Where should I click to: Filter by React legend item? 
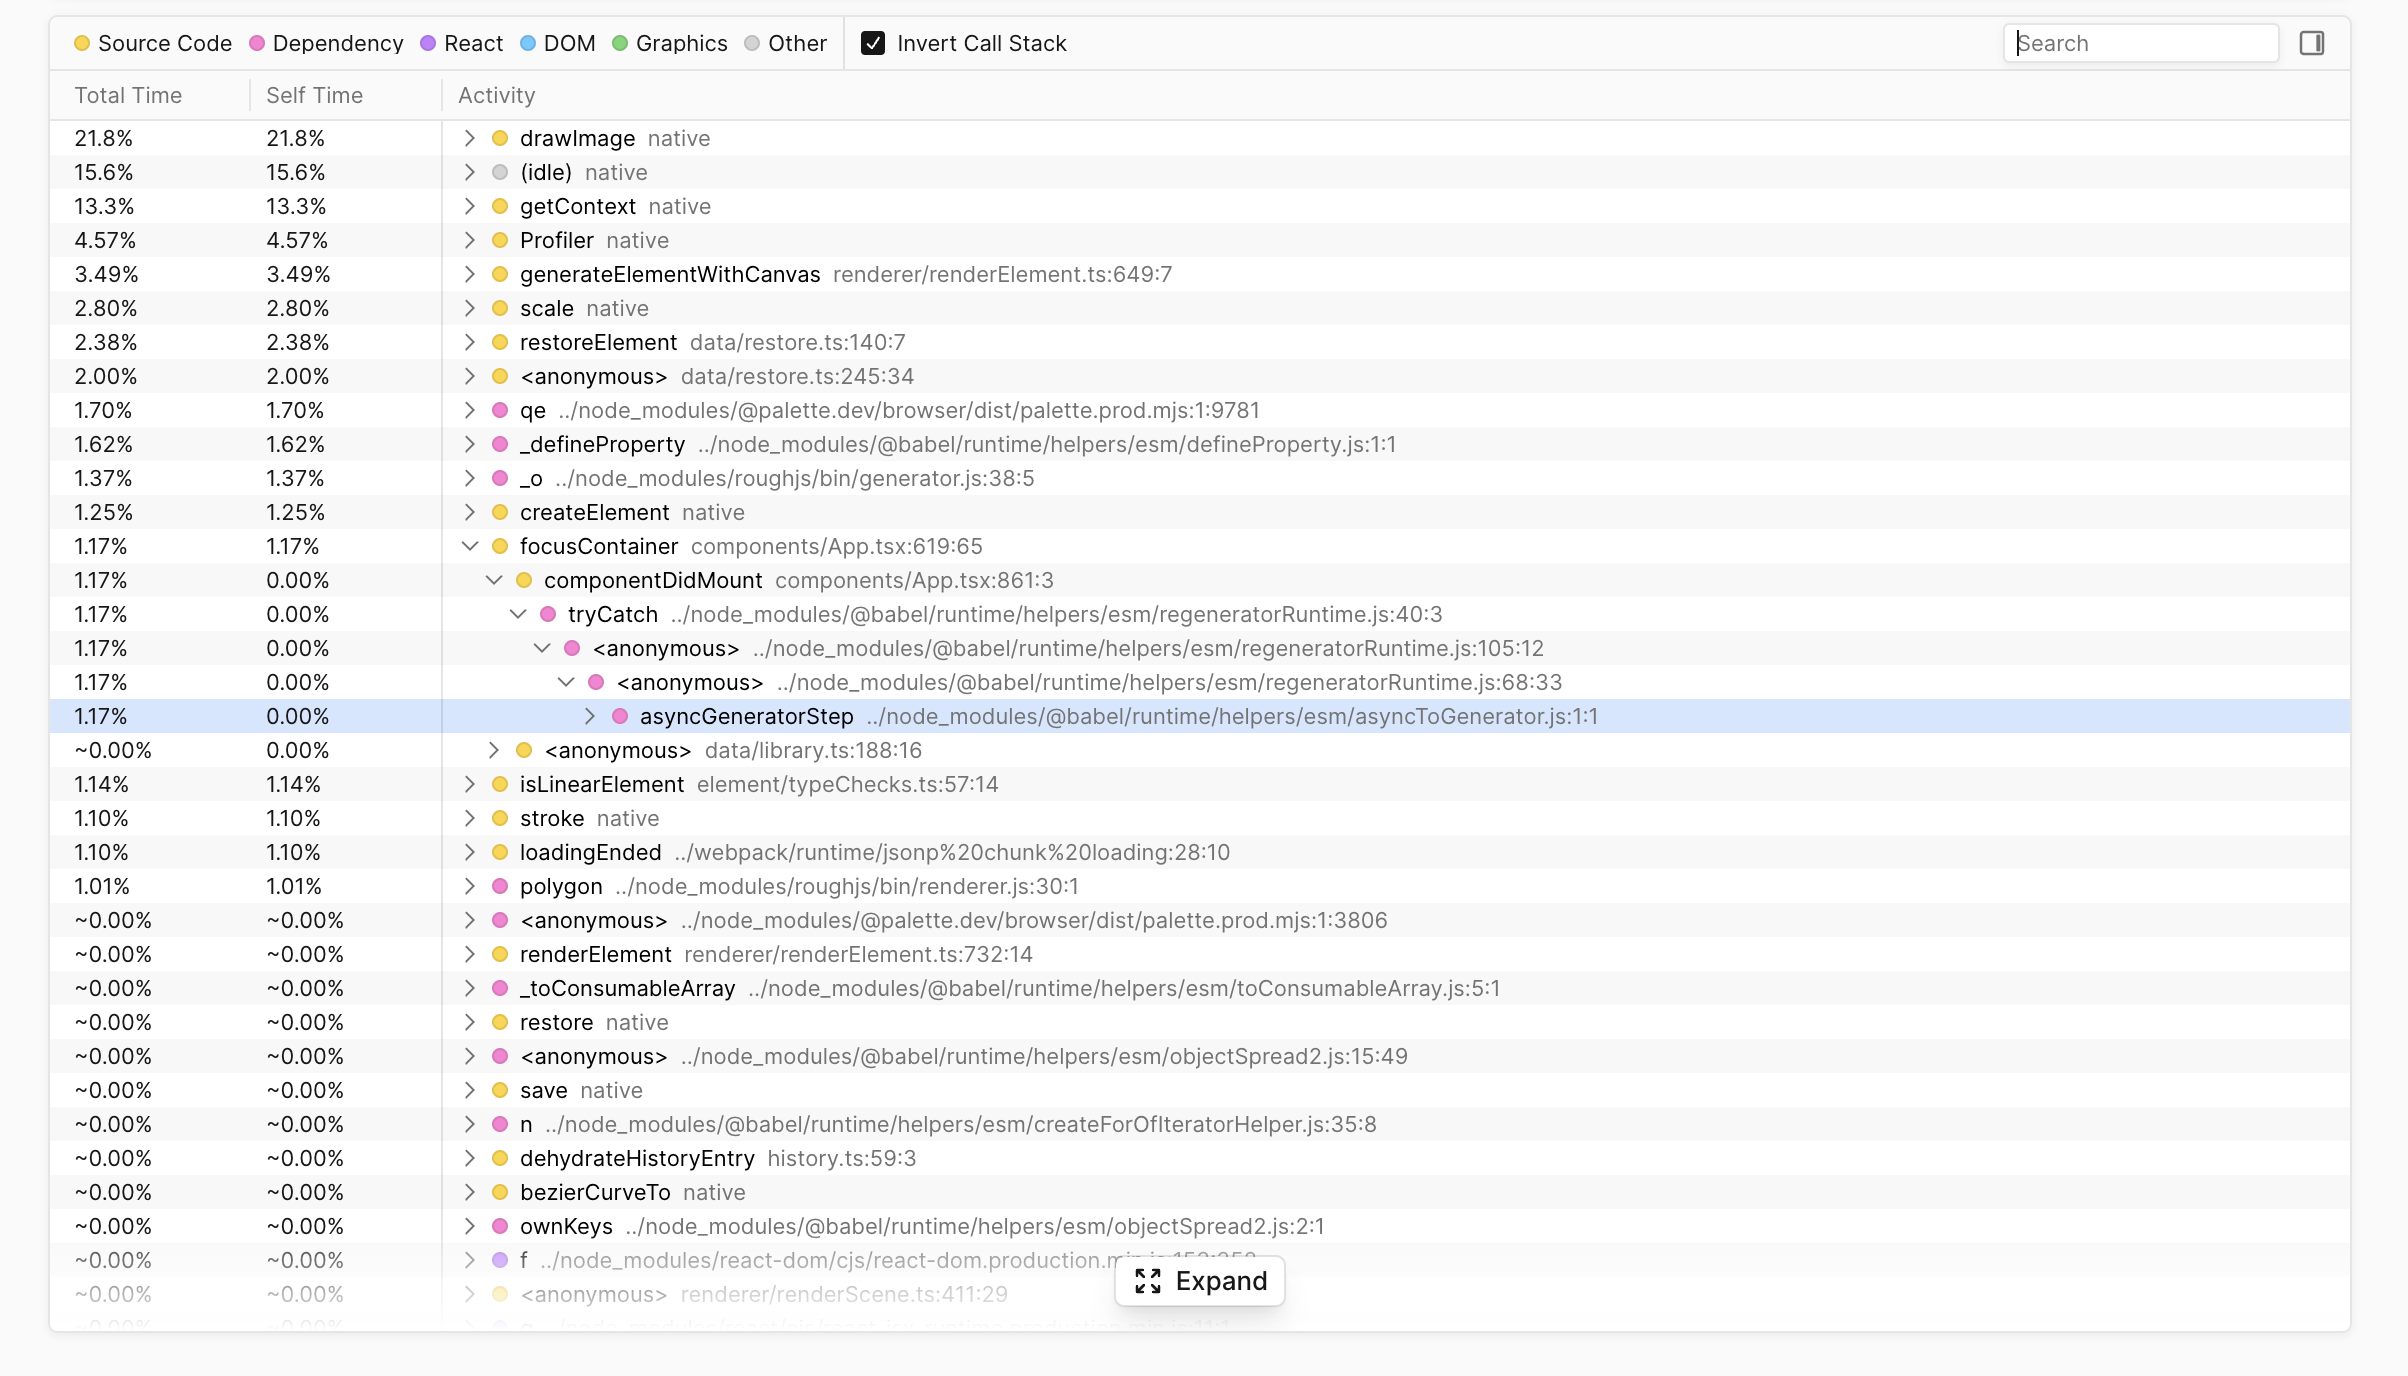coord(461,43)
